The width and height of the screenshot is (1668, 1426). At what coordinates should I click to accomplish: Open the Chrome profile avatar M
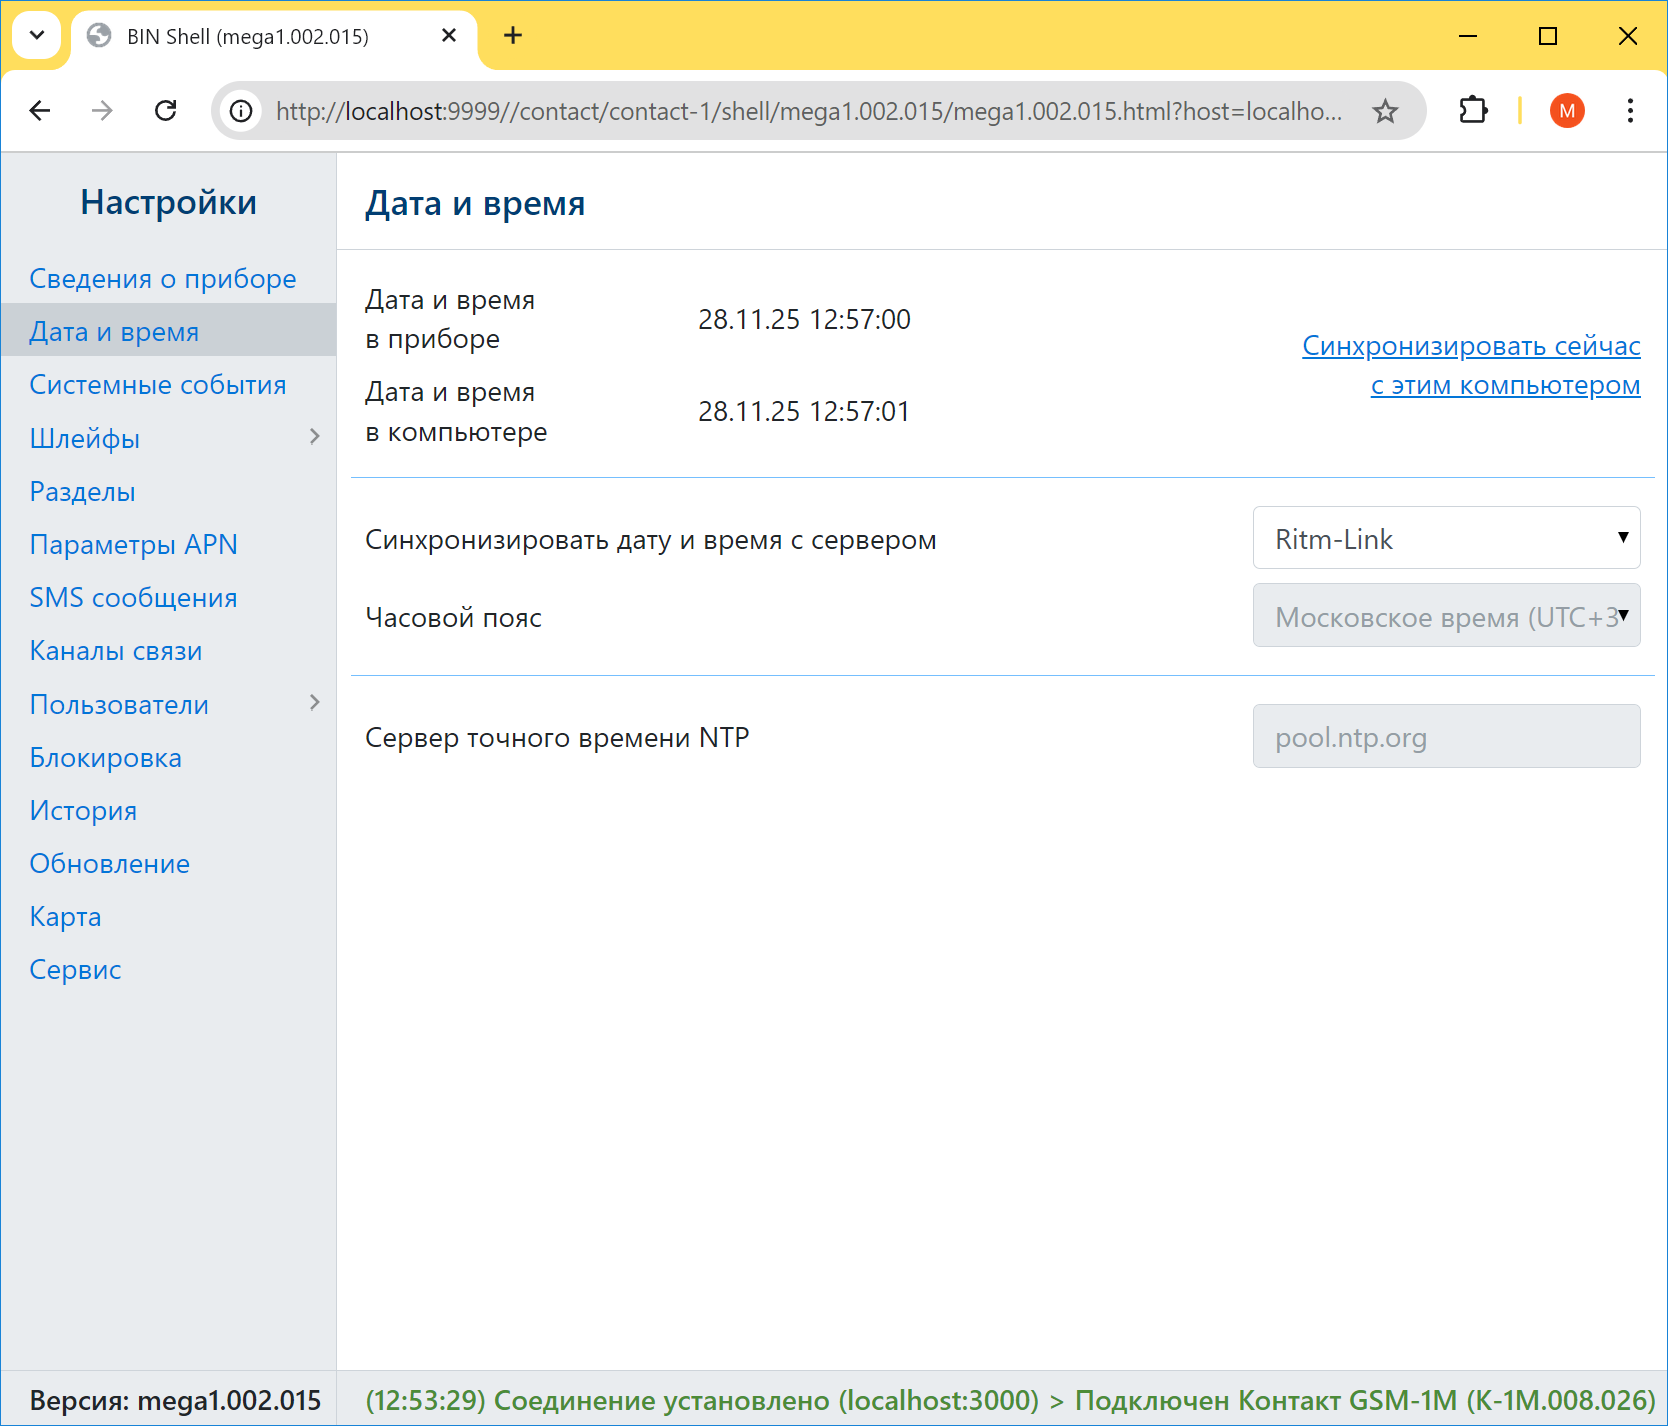click(1566, 111)
